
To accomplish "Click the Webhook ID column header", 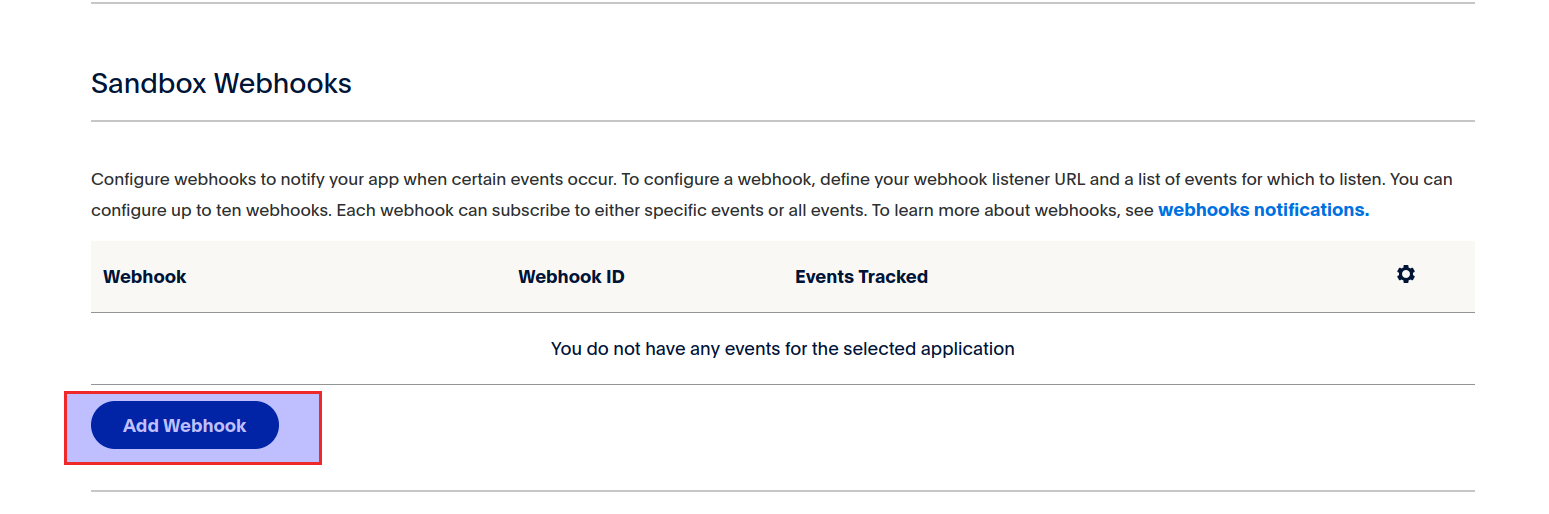I will click(571, 277).
